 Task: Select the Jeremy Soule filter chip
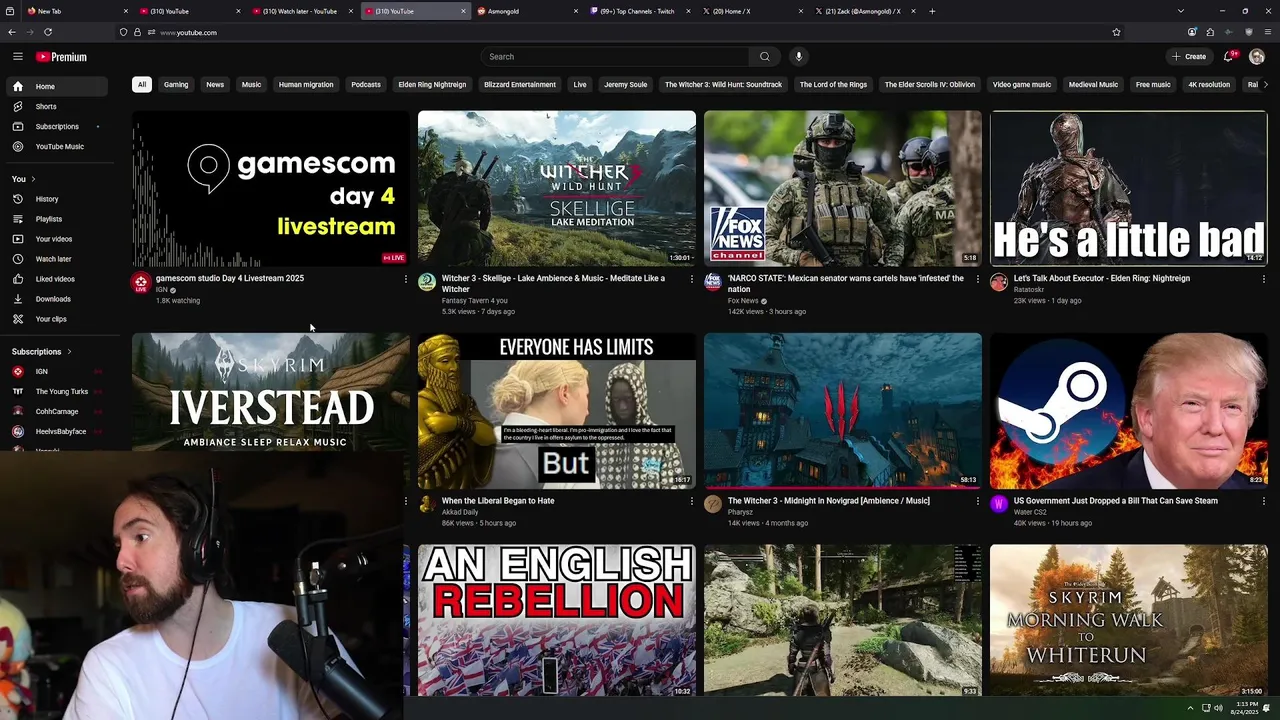(x=626, y=85)
